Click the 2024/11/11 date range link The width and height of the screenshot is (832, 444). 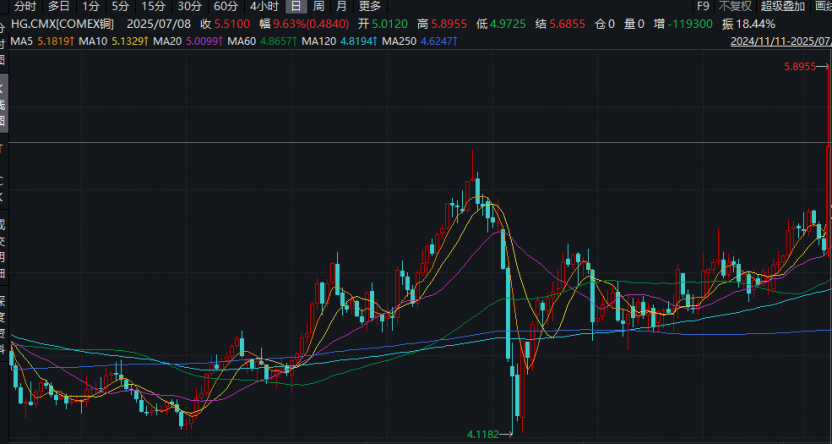pos(780,41)
